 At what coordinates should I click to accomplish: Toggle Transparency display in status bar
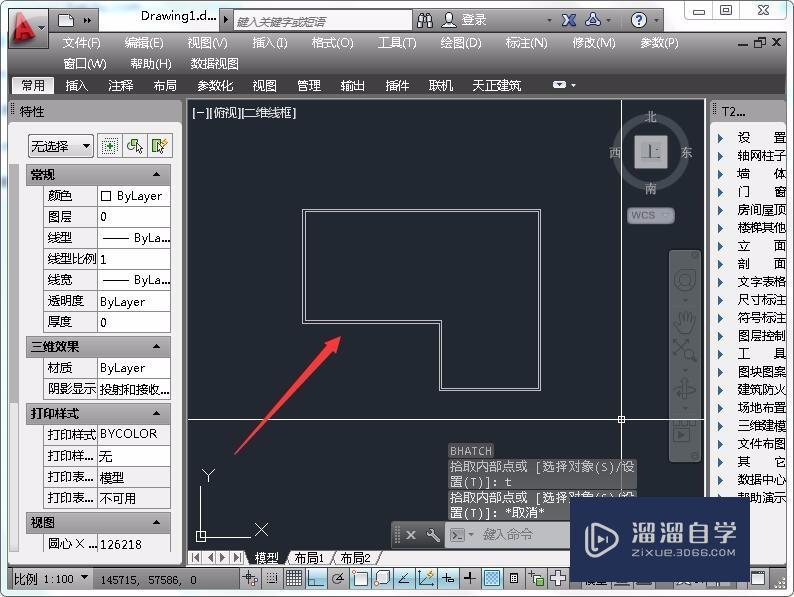(x=492, y=578)
